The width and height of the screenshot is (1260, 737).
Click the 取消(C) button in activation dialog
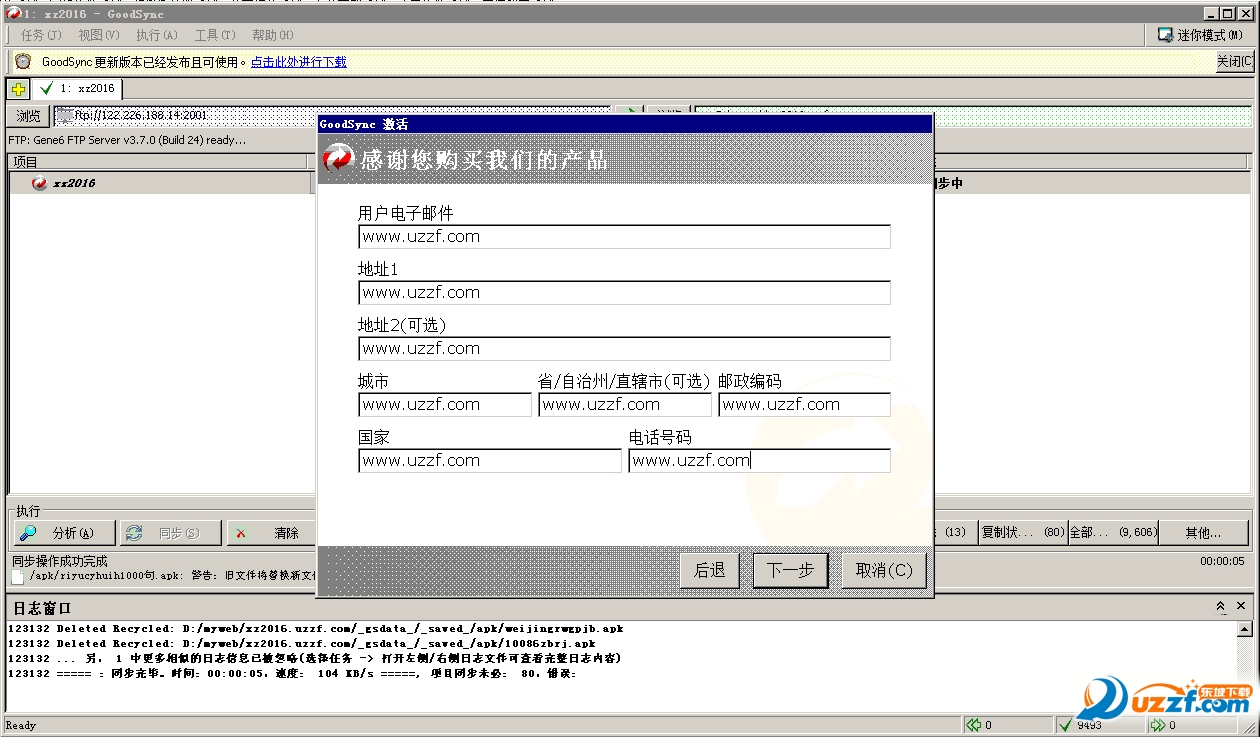884,571
